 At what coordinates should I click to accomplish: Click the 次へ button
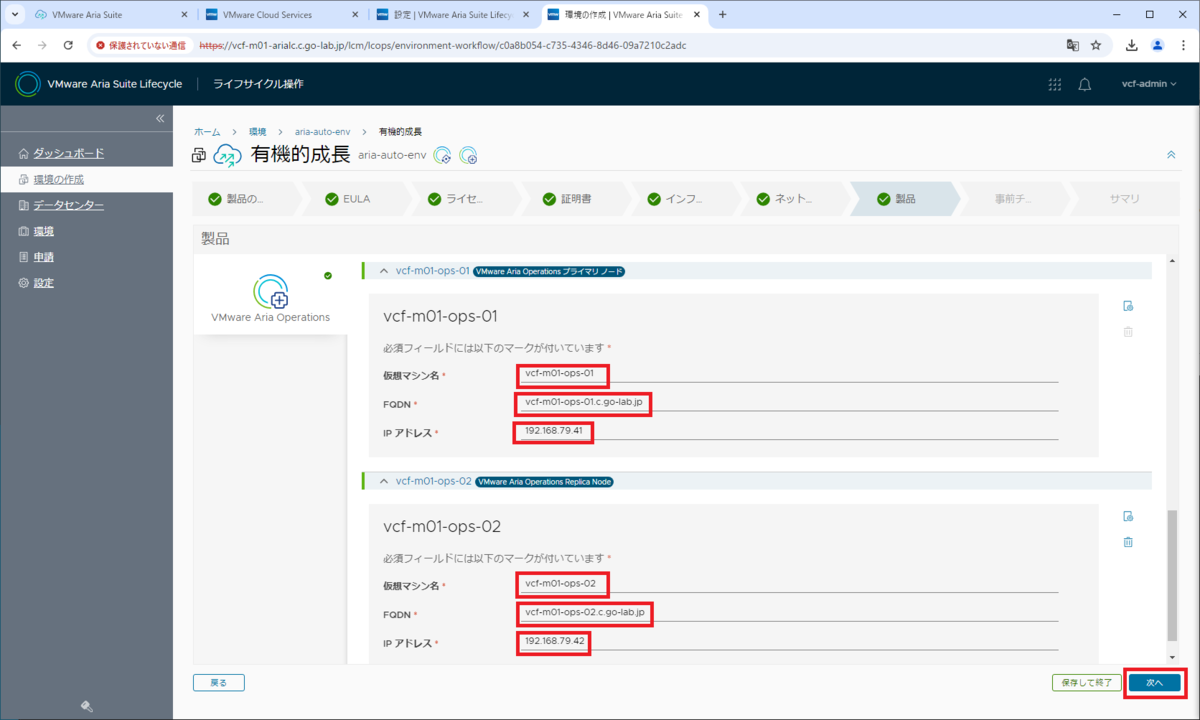point(1154,683)
